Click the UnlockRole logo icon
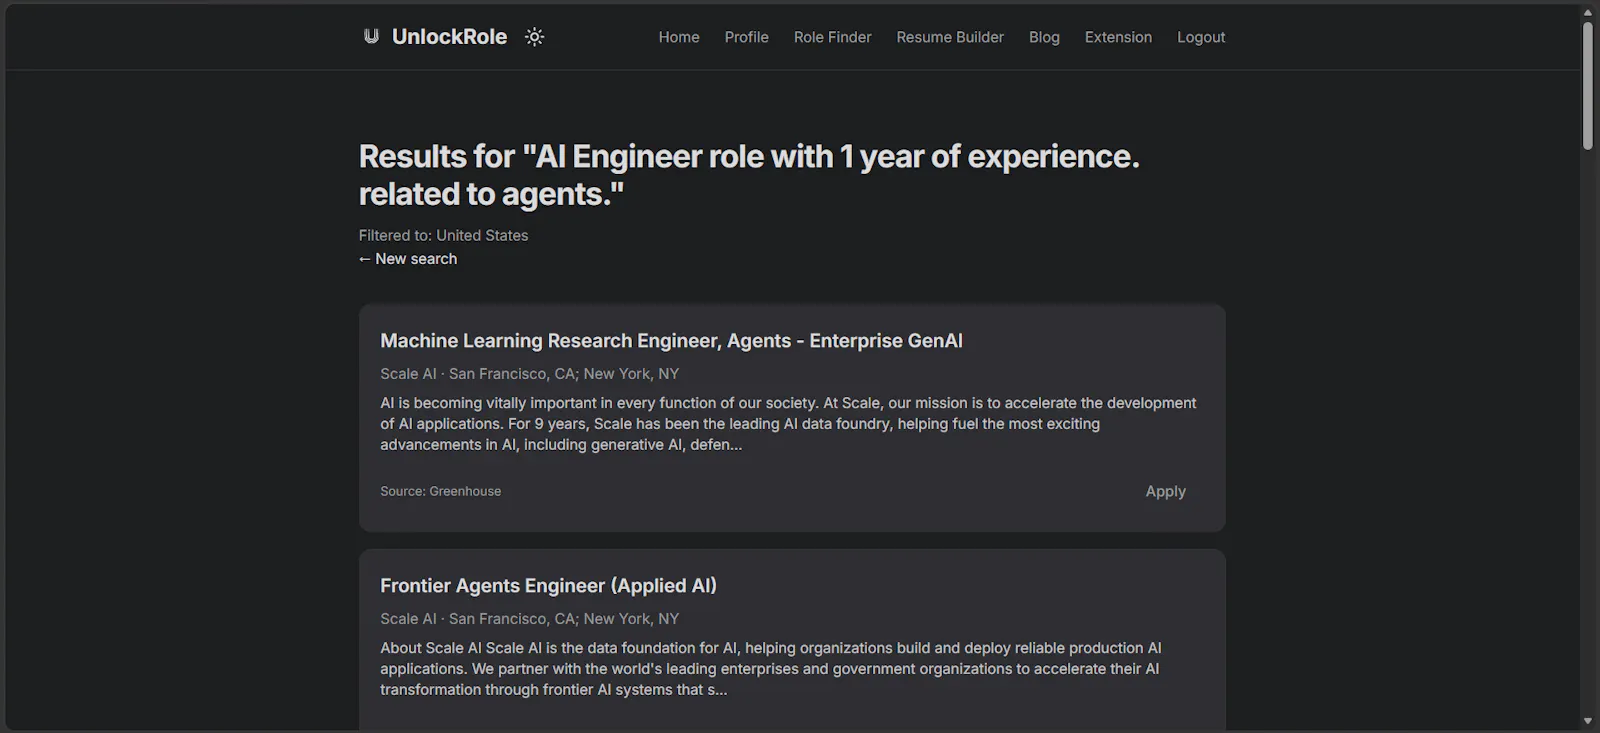Screen dimensions: 1600x733 tap(371, 37)
